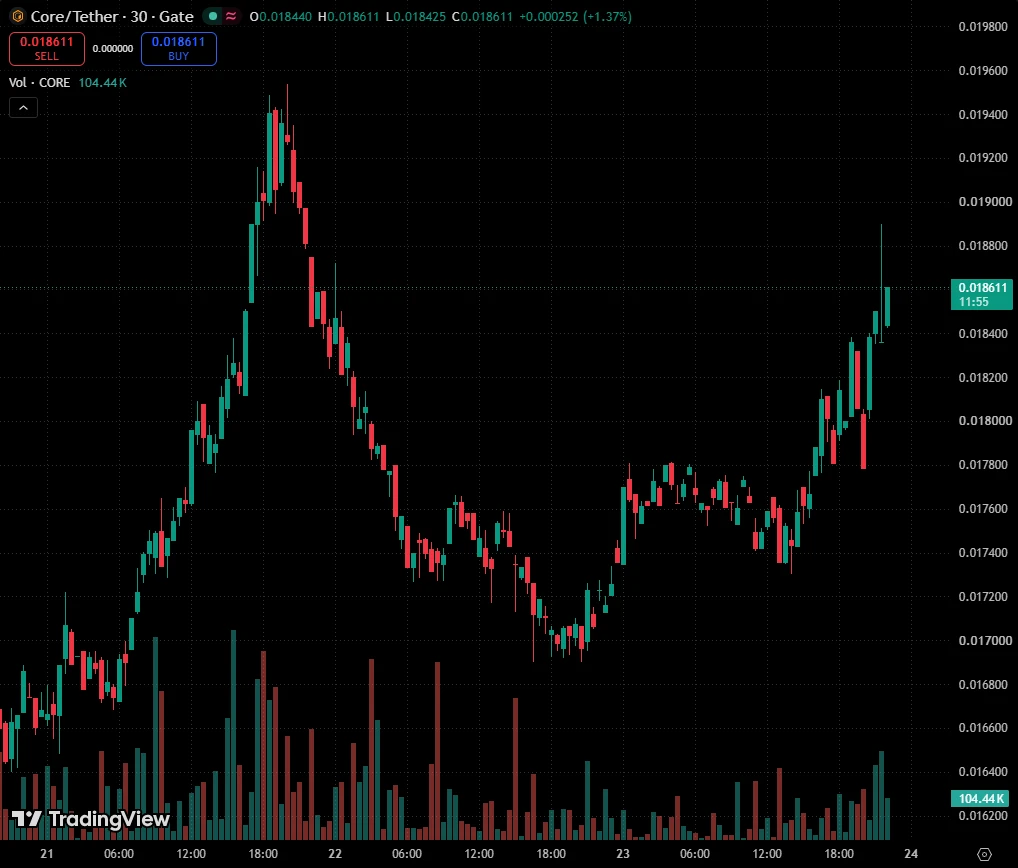Image resolution: width=1018 pixels, height=868 pixels.
Task: Click the date label 24 on time axis
Action: click(x=911, y=854)
